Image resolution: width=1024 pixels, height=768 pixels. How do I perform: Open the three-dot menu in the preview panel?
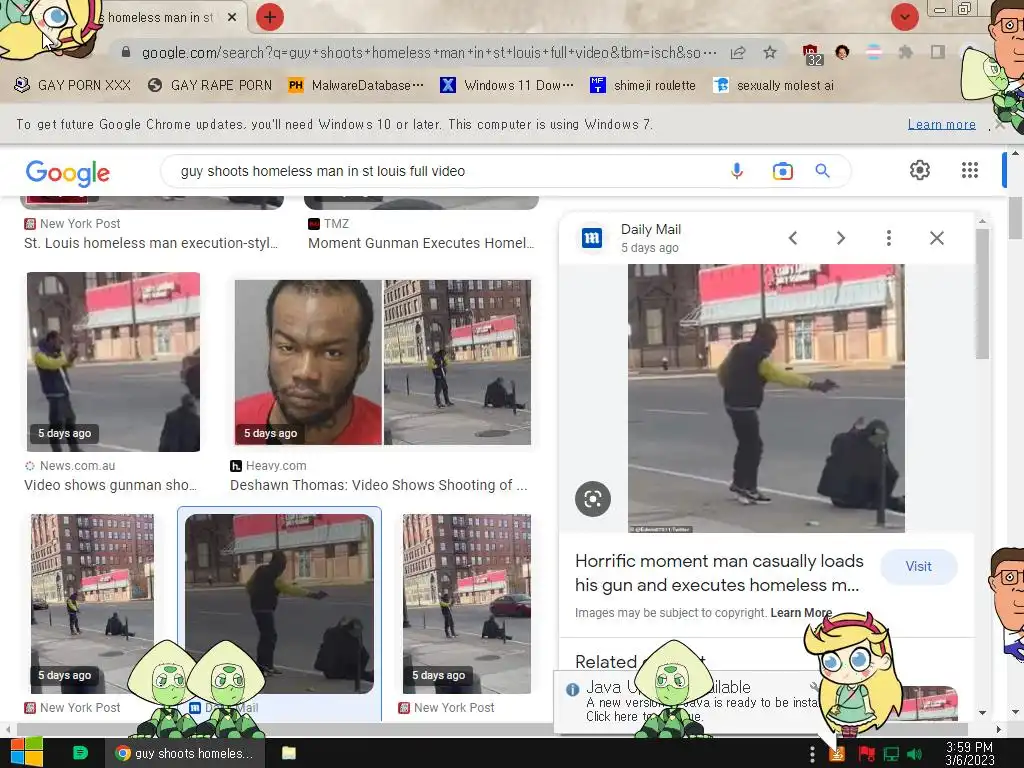coord(889,238)
